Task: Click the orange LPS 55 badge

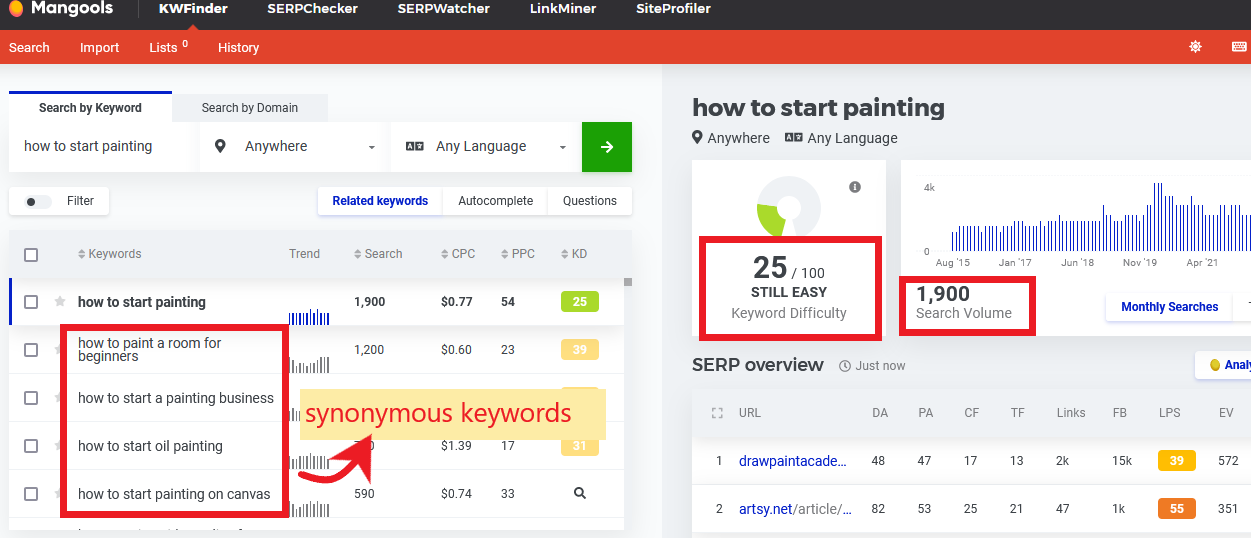Action: pyautogui.click(x=1177, y=509)
